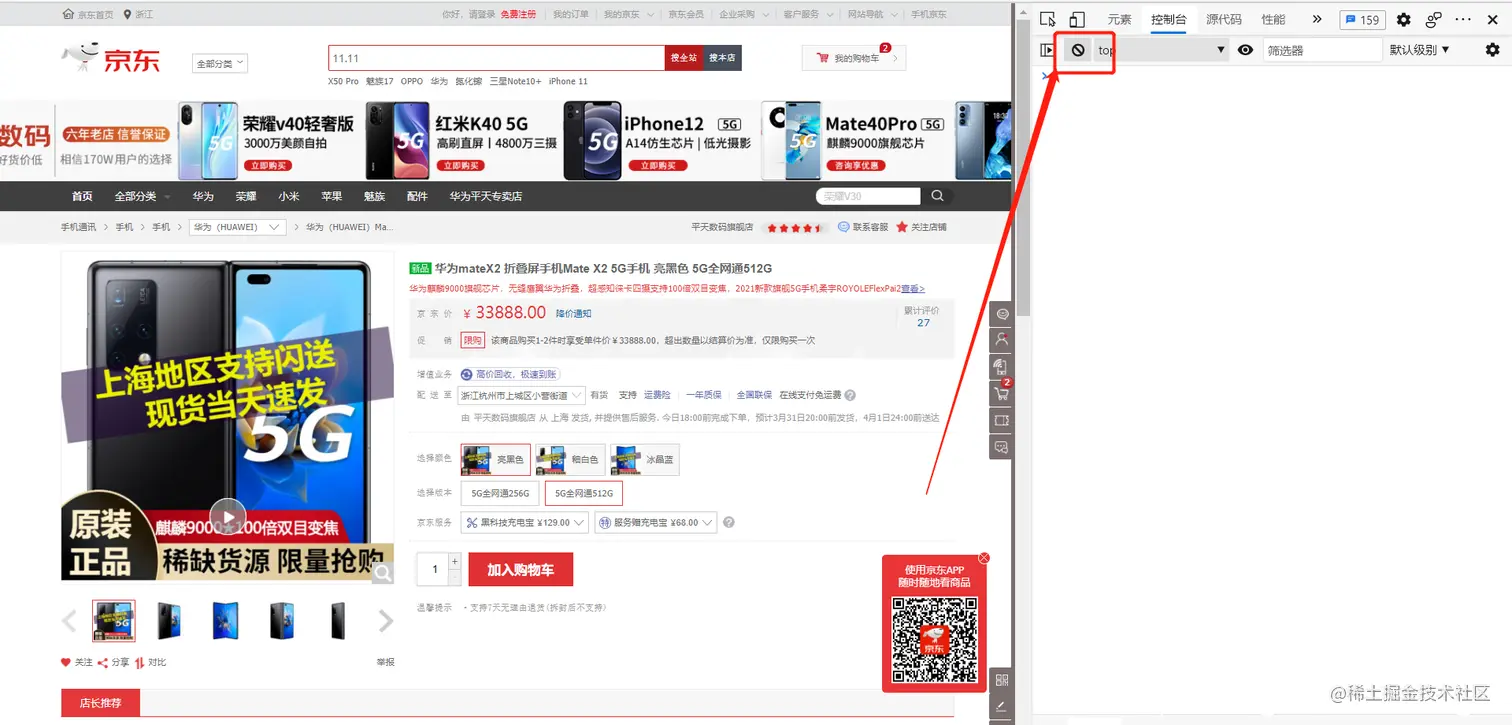Image resolution: width=1512 pixels, height=725 pixels.
Task: Click the 159 issues badge
Action: pyautogui.click(x=1361, y=20)
